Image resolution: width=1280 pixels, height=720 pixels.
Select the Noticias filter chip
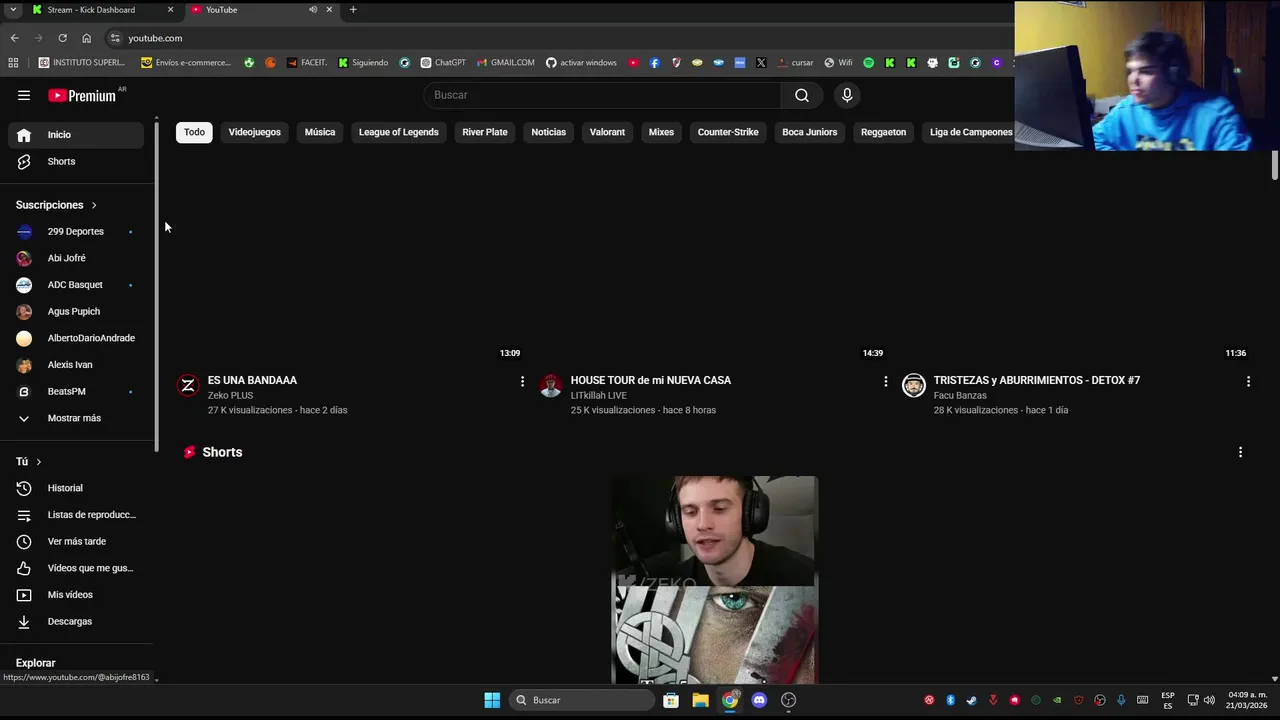548,132
